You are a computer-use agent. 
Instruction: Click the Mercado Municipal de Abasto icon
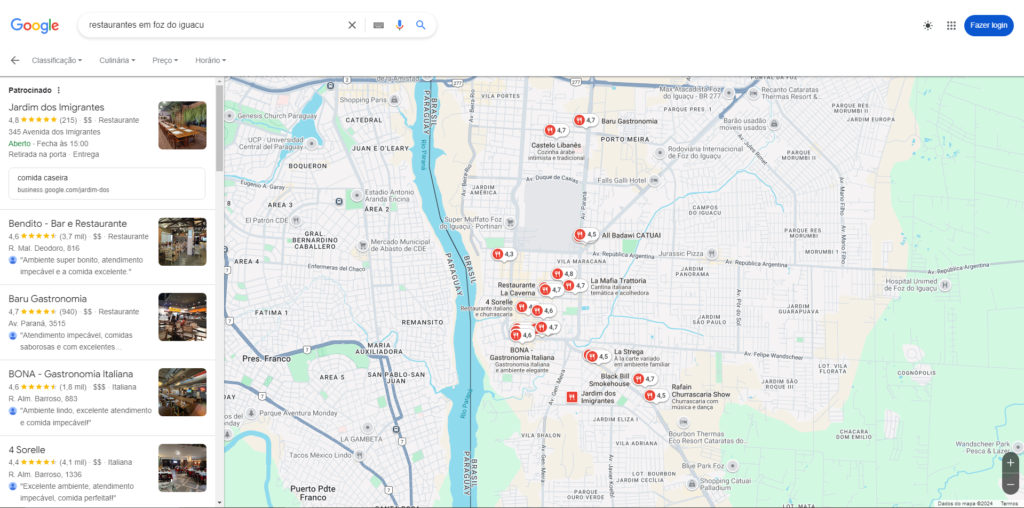pyautogui.click(x=362, y=246)
